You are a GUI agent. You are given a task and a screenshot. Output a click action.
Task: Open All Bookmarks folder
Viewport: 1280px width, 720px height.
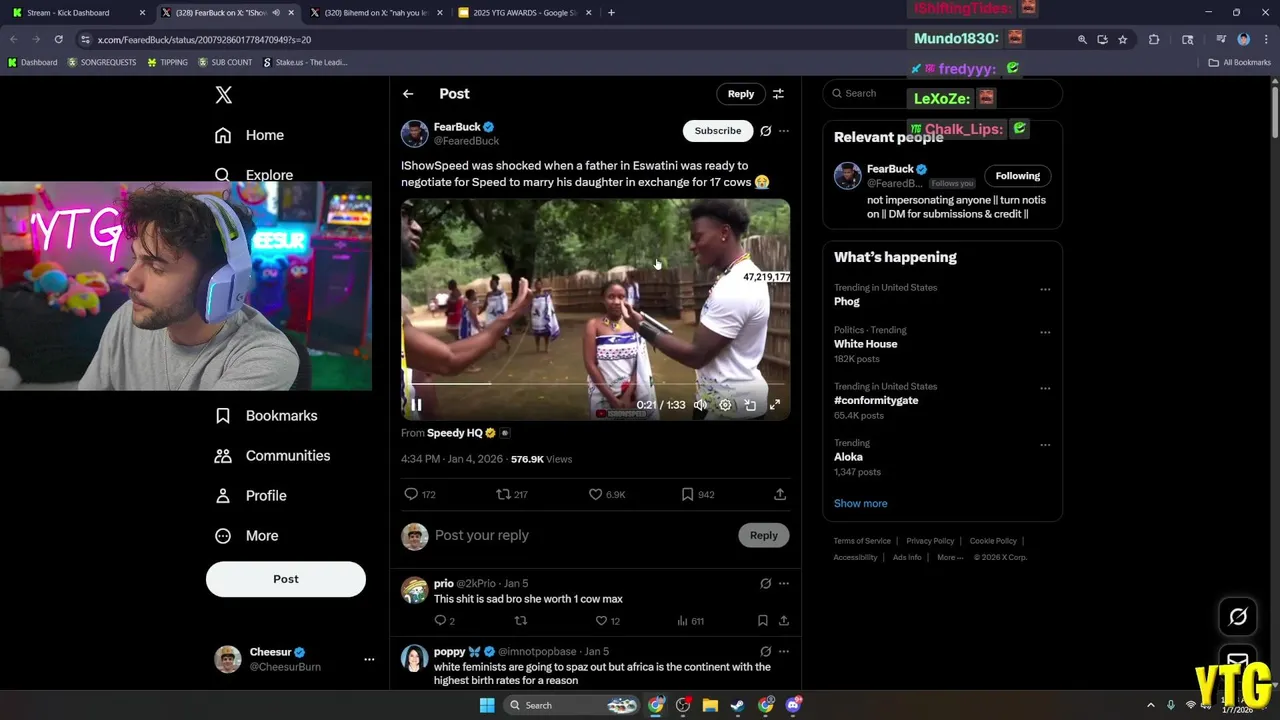pyautogui.click(x=1240, y=62)
